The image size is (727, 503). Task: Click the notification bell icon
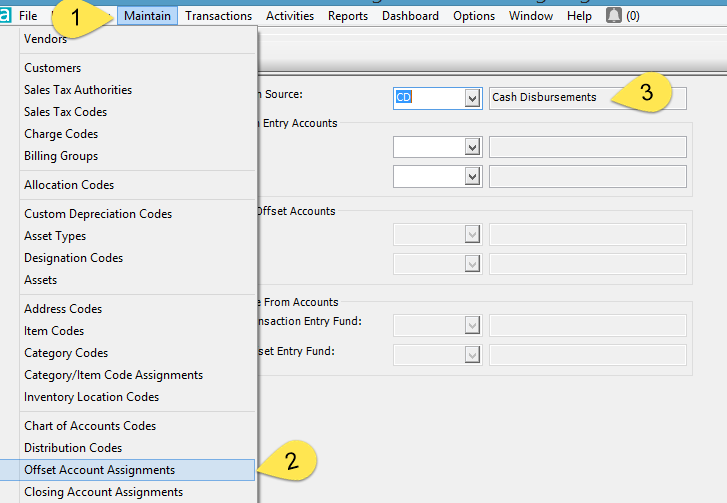click(613, 16)
